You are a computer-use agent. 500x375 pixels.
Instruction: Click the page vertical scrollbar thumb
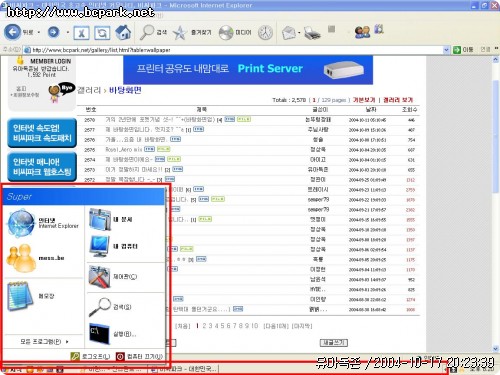click(x=495, y=137)
